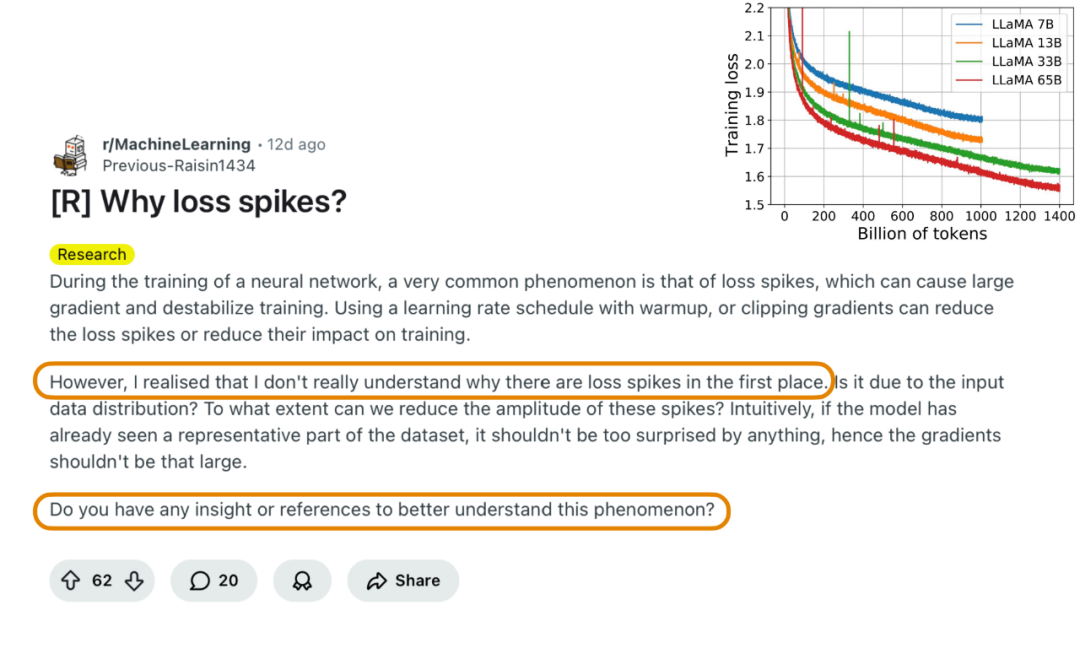Viewport: 1080px width, 659px height.
Task: Click the Share arrow icon
Action: coord(377,581)
